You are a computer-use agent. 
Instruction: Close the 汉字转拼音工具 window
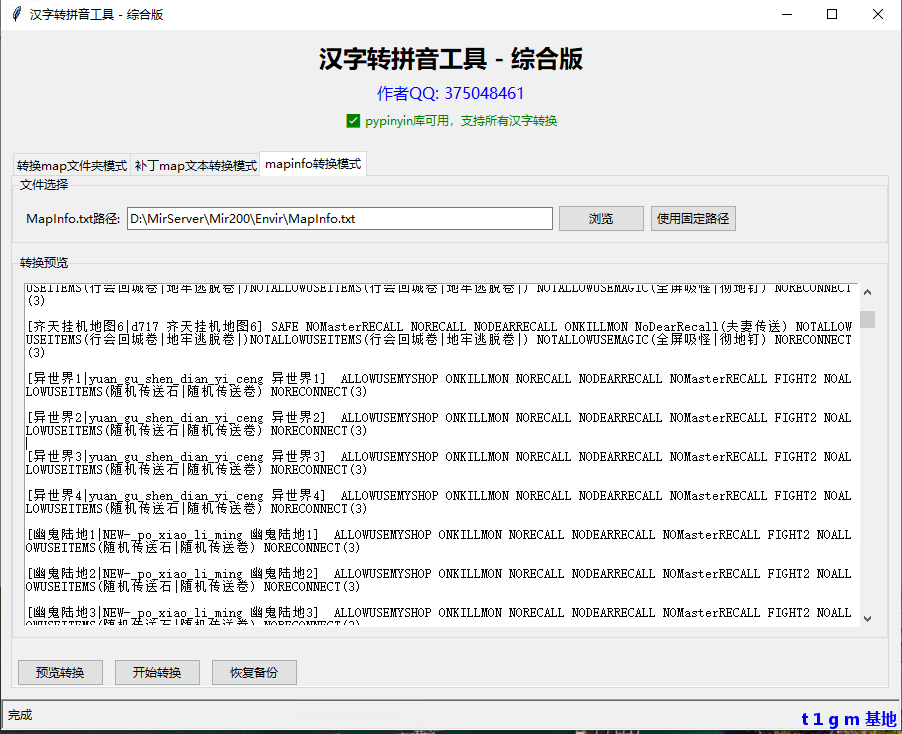[x=877, y=14]
